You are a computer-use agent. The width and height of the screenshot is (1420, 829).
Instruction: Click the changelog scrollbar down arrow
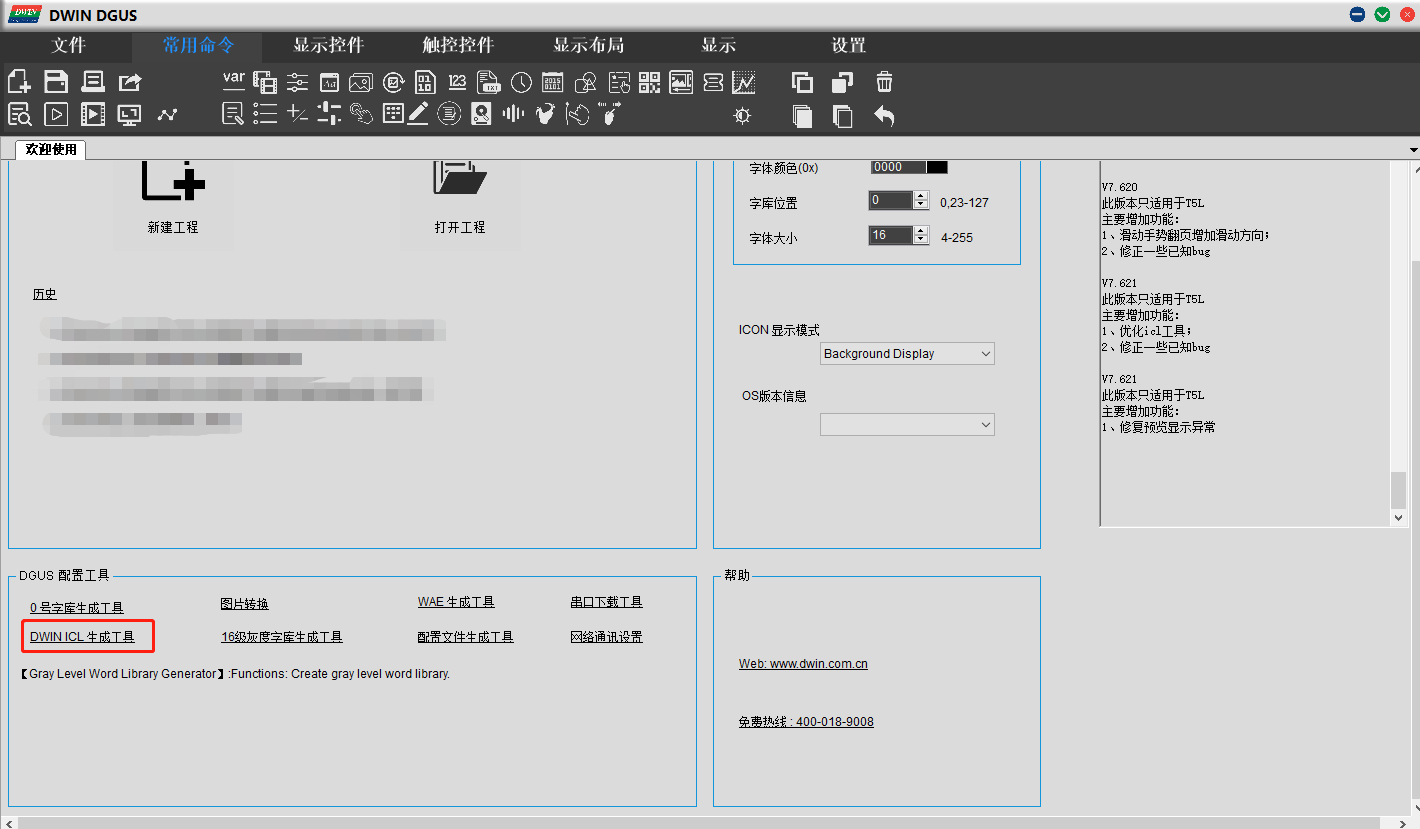[1399, 517]
